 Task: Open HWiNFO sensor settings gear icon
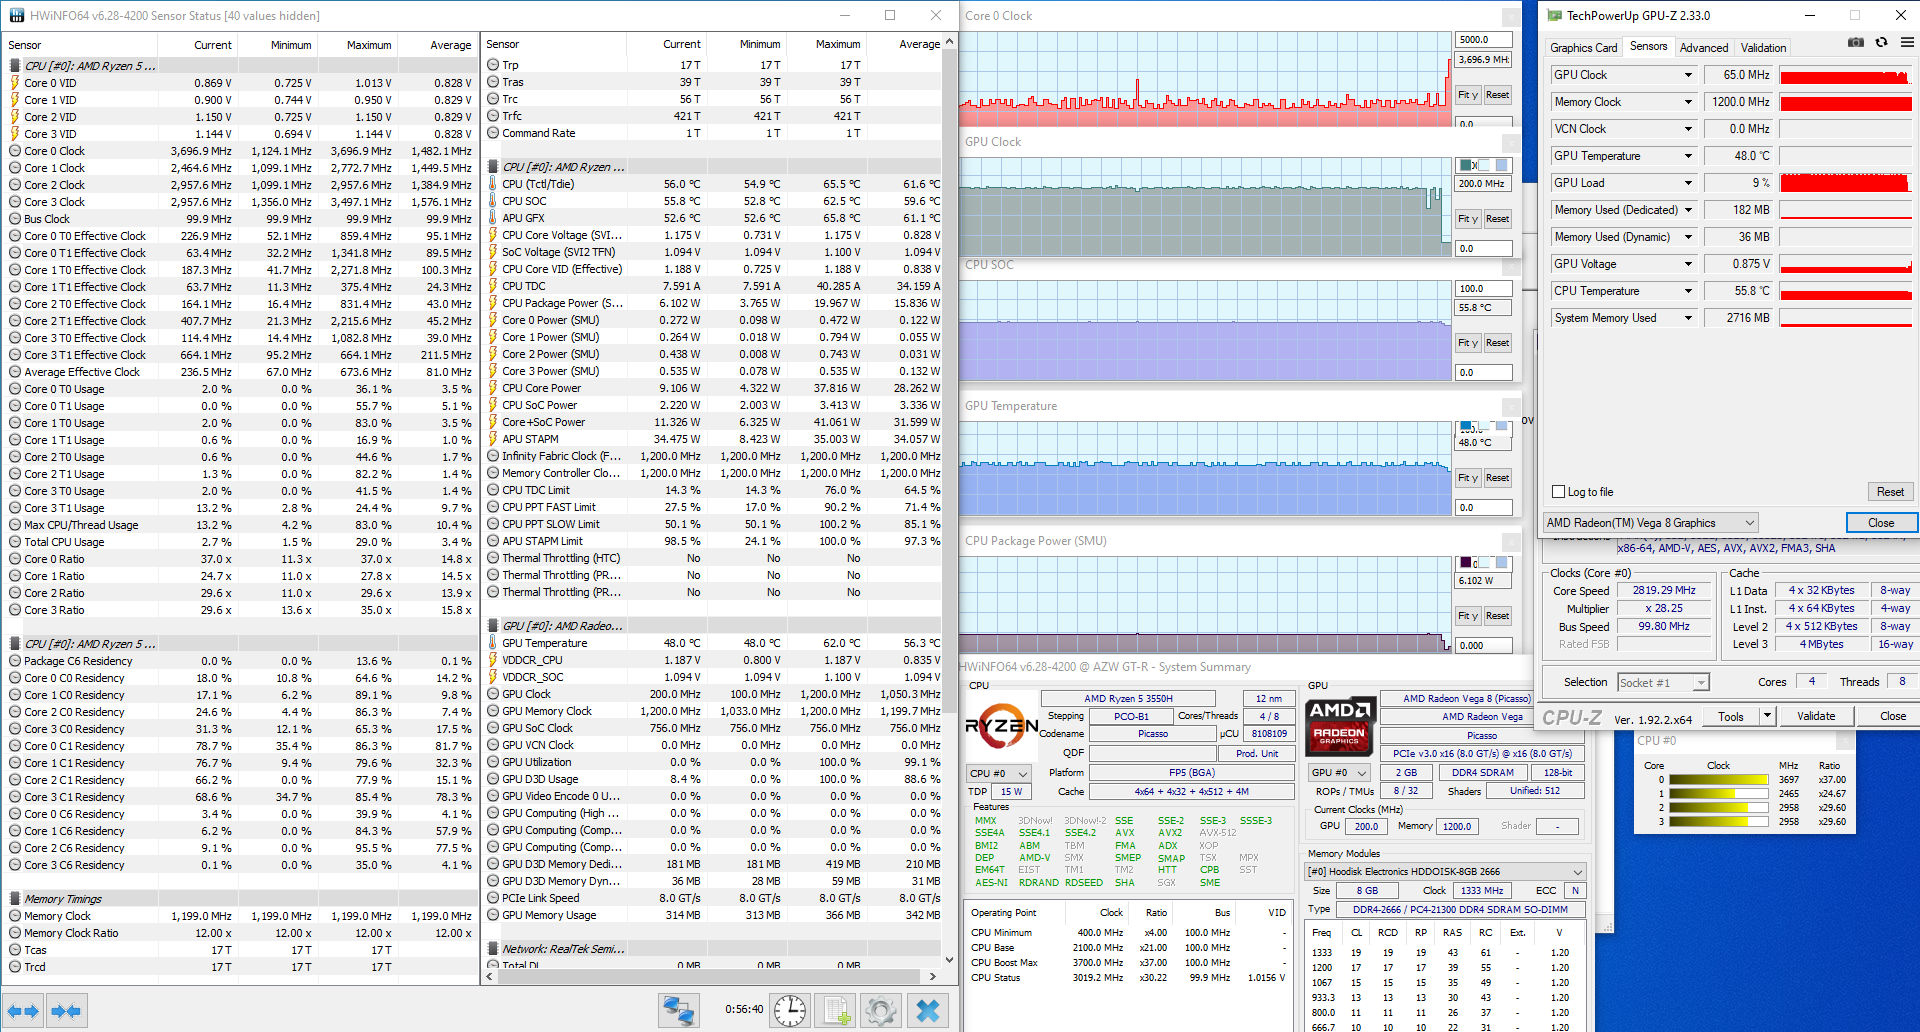(x=881, y=1011)
